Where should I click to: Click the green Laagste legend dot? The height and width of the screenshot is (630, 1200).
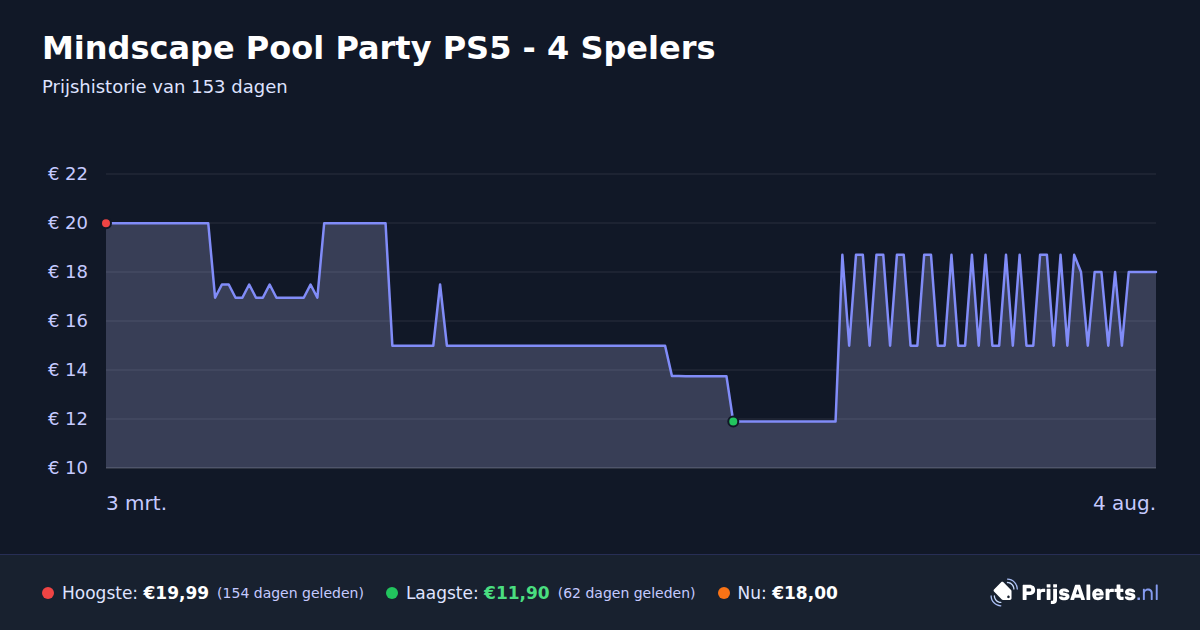[x=392, y=593]
